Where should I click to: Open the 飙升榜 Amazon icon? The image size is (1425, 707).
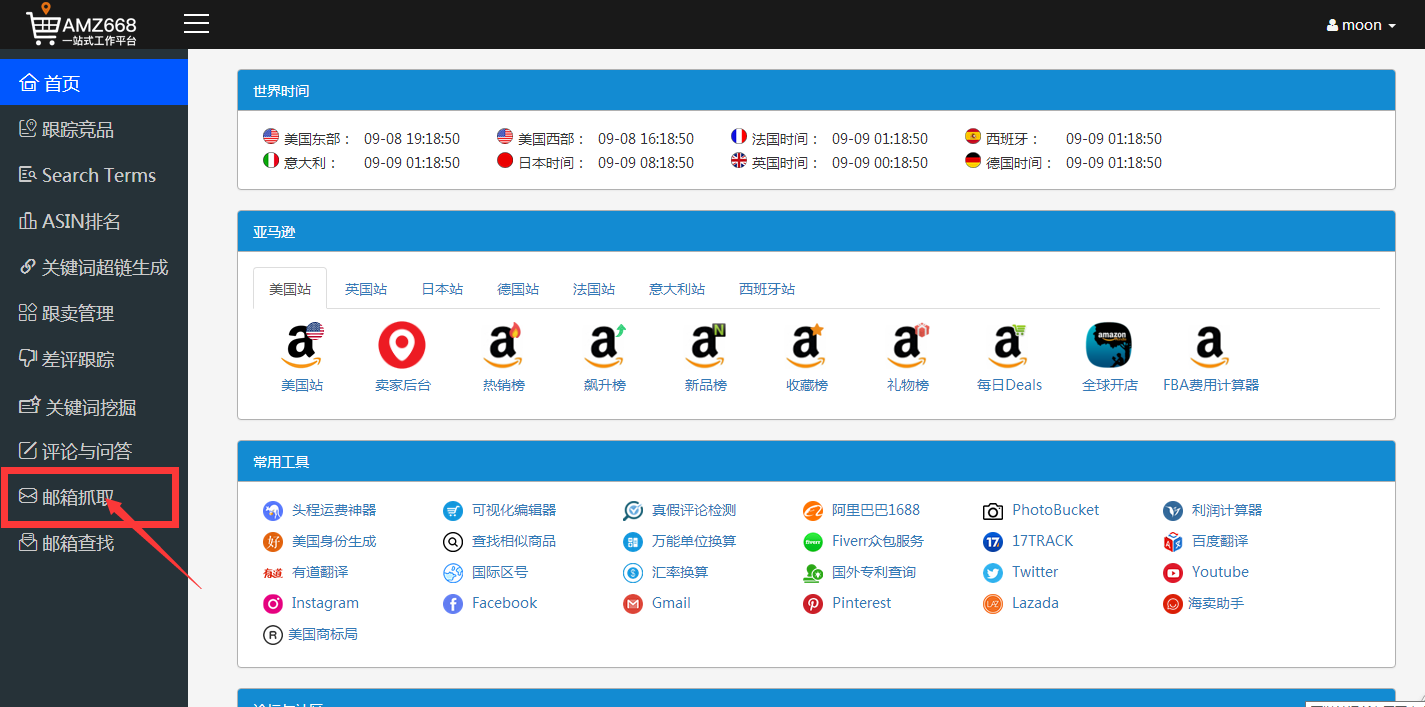click(x=605, y=345)
